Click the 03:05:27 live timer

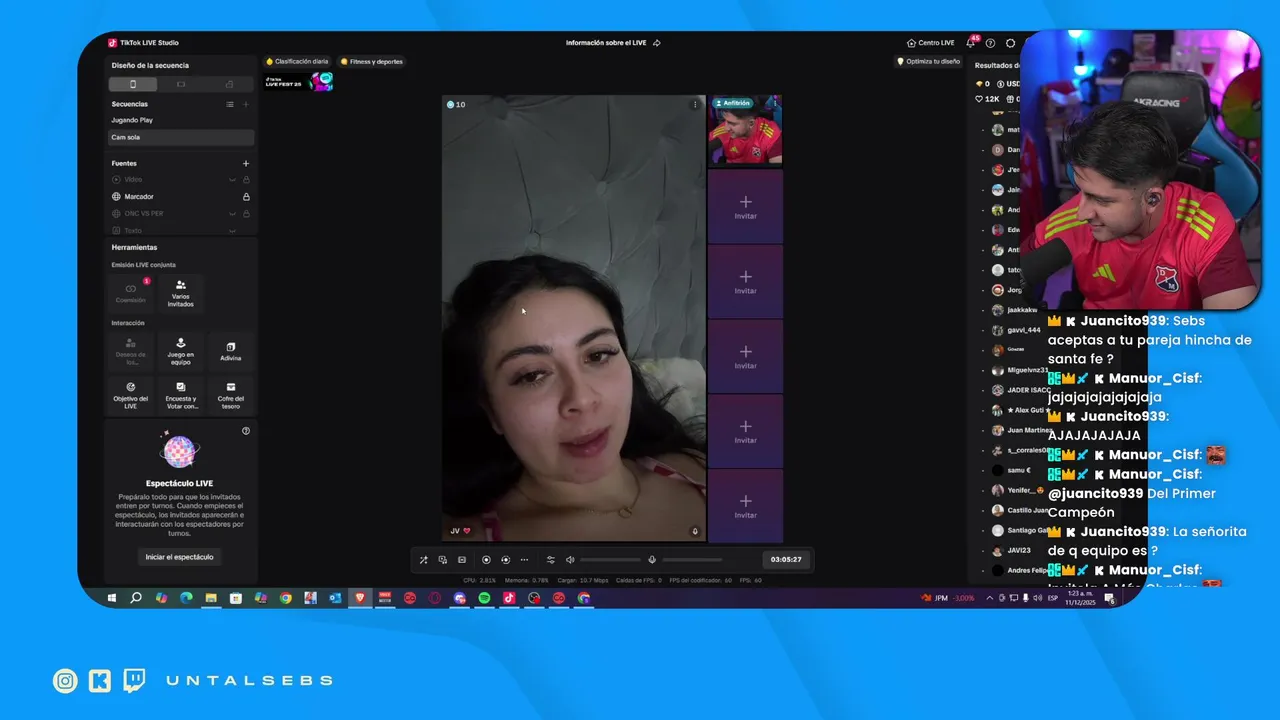click(x=786, y=560)
